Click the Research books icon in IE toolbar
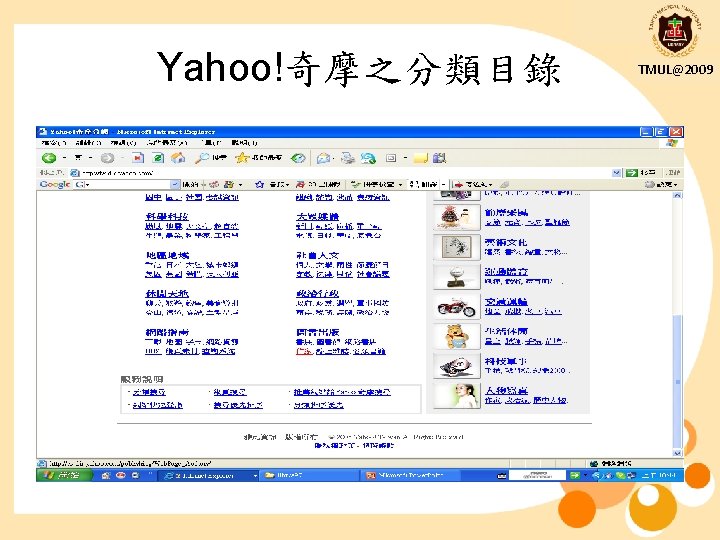 coord(439,158)
